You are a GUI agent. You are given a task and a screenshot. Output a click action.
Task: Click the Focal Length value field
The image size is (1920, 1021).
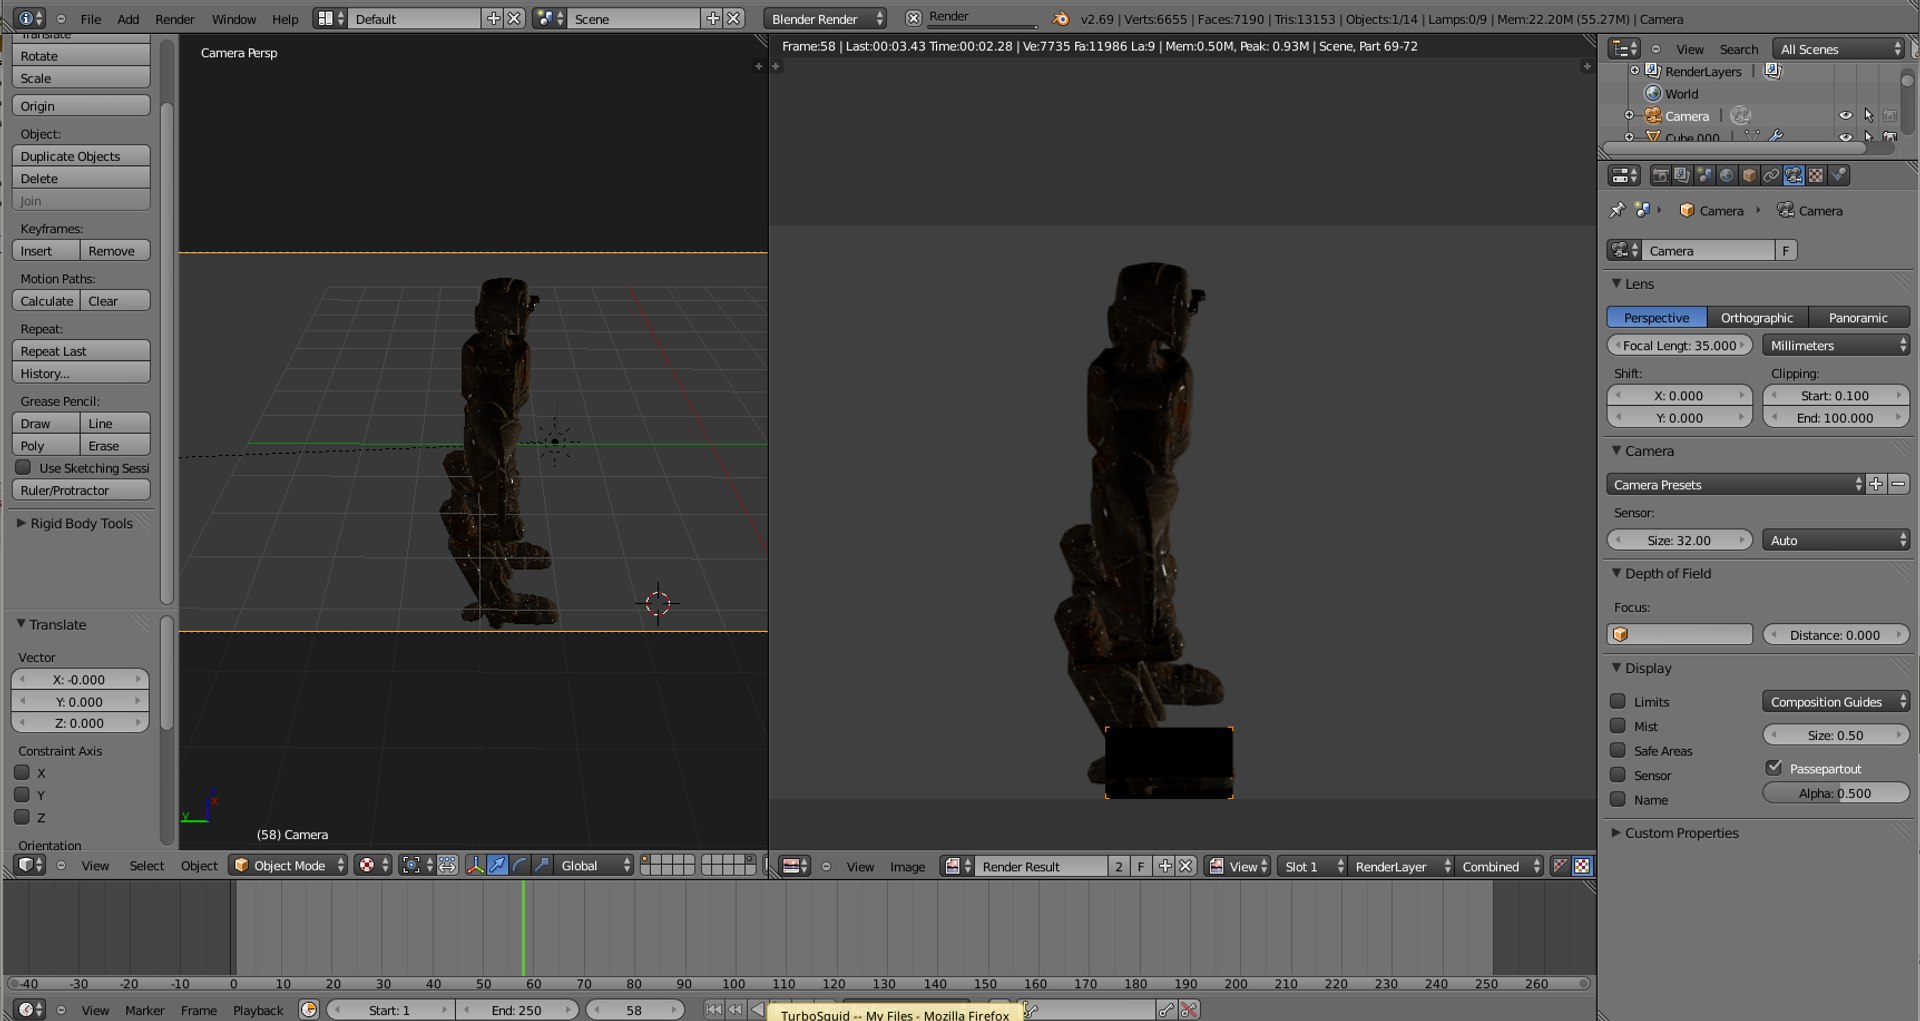click(x=1680, y=345)
